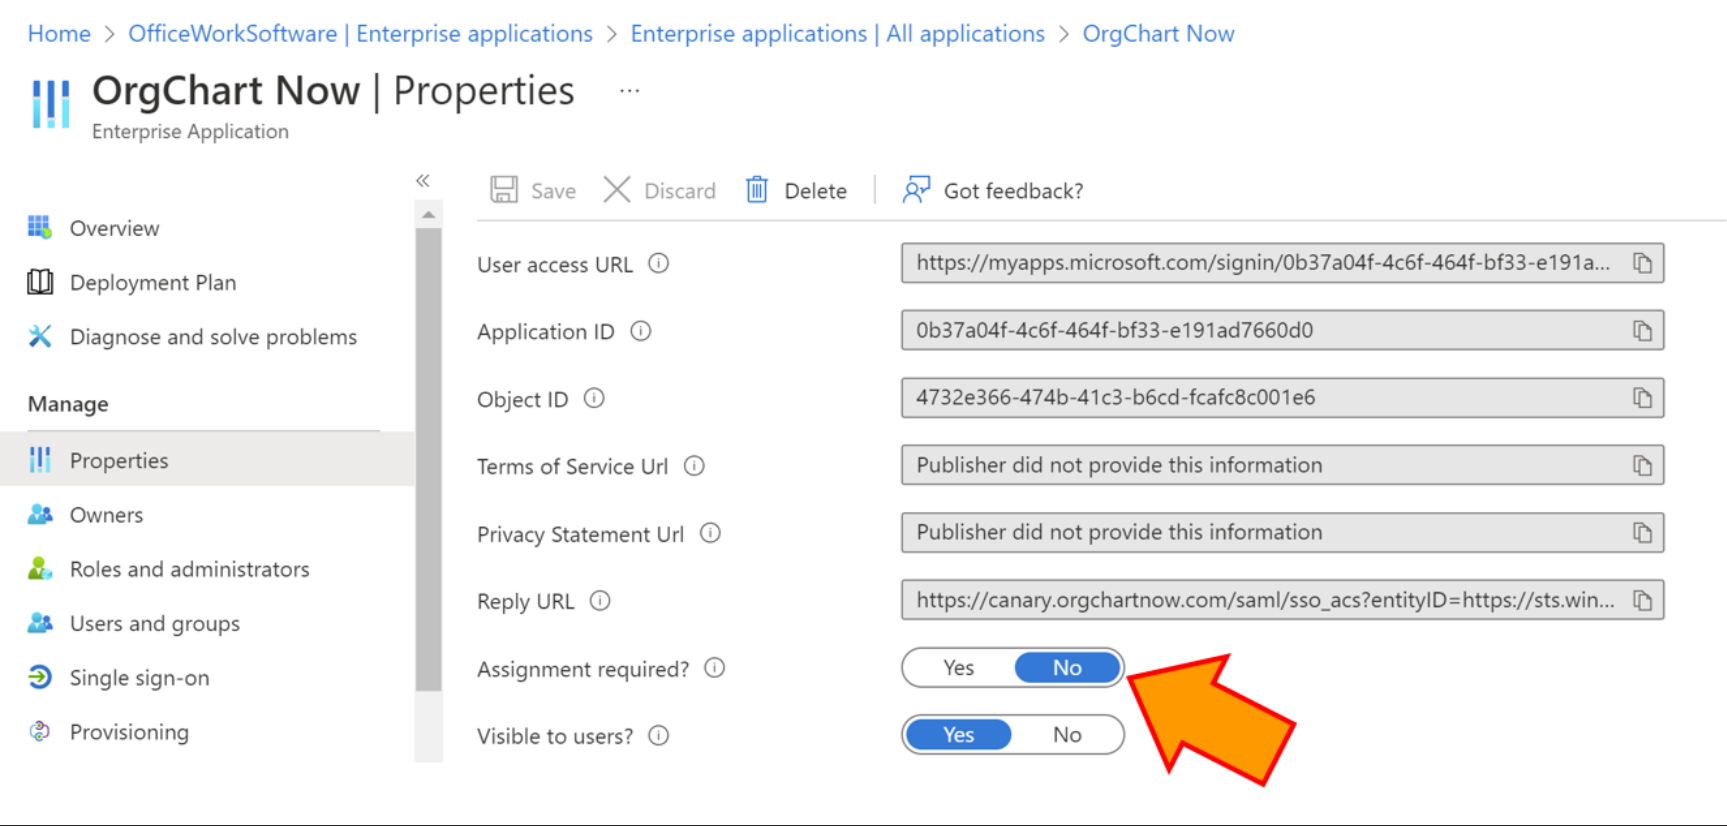Set Visible to users to Yes
The width and height of the screenshot is (1727, 826).
(958, 735)
